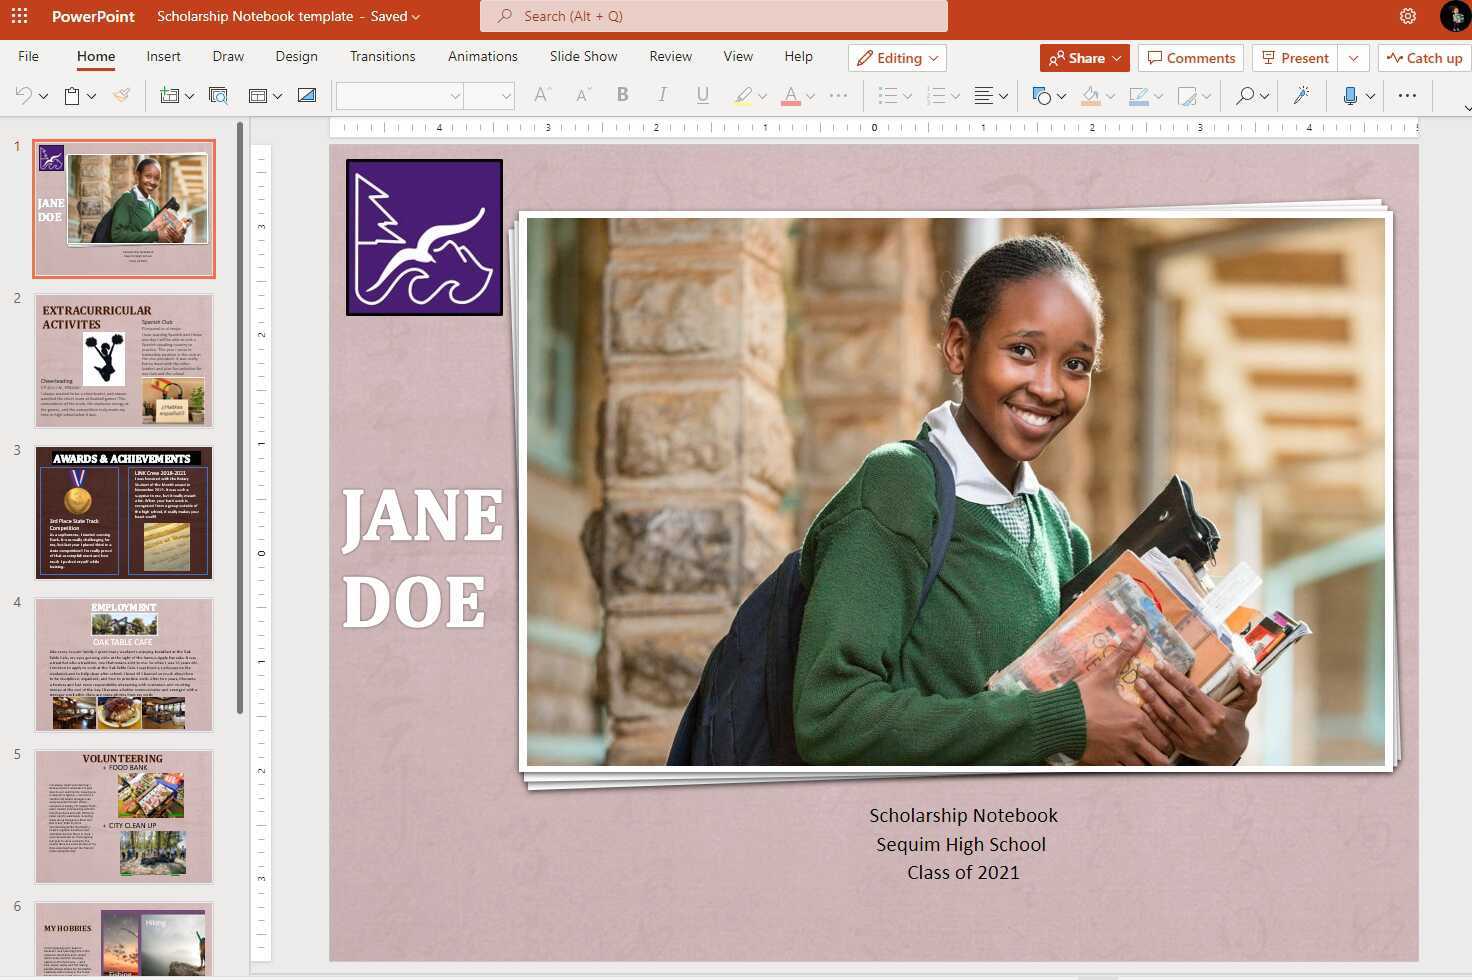The image size is (1472, 980).
Task: Click the Underline icon
Action: coord(702,95)
